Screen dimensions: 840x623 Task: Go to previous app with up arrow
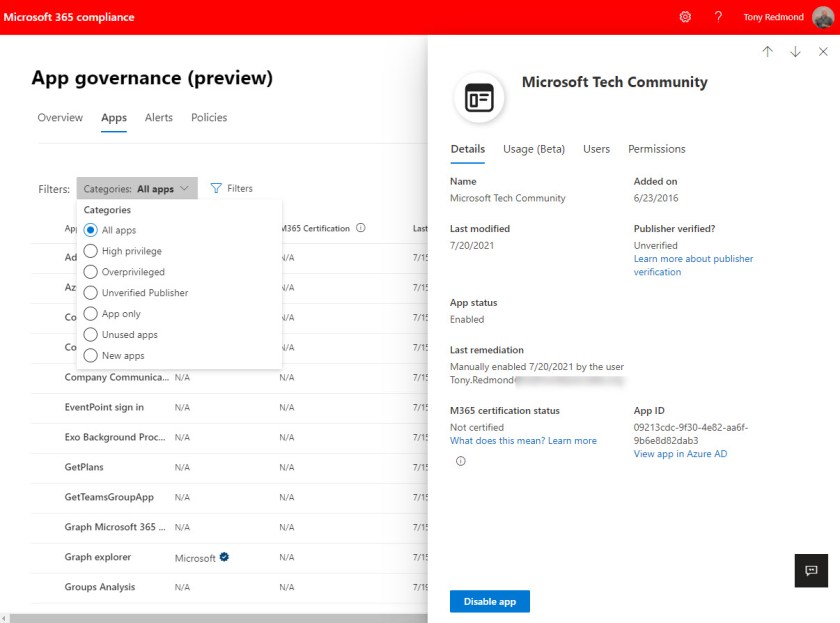767,51
